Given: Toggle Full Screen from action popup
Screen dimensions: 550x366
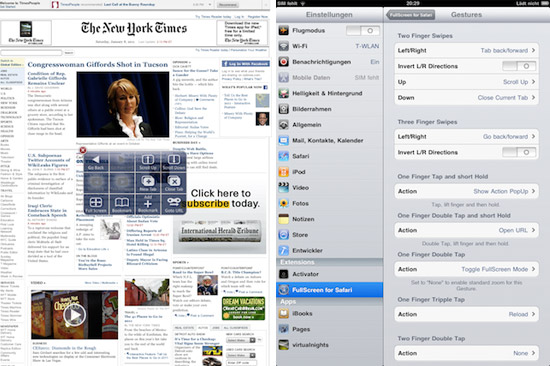Looking at the screenshot, I should 96,205.
